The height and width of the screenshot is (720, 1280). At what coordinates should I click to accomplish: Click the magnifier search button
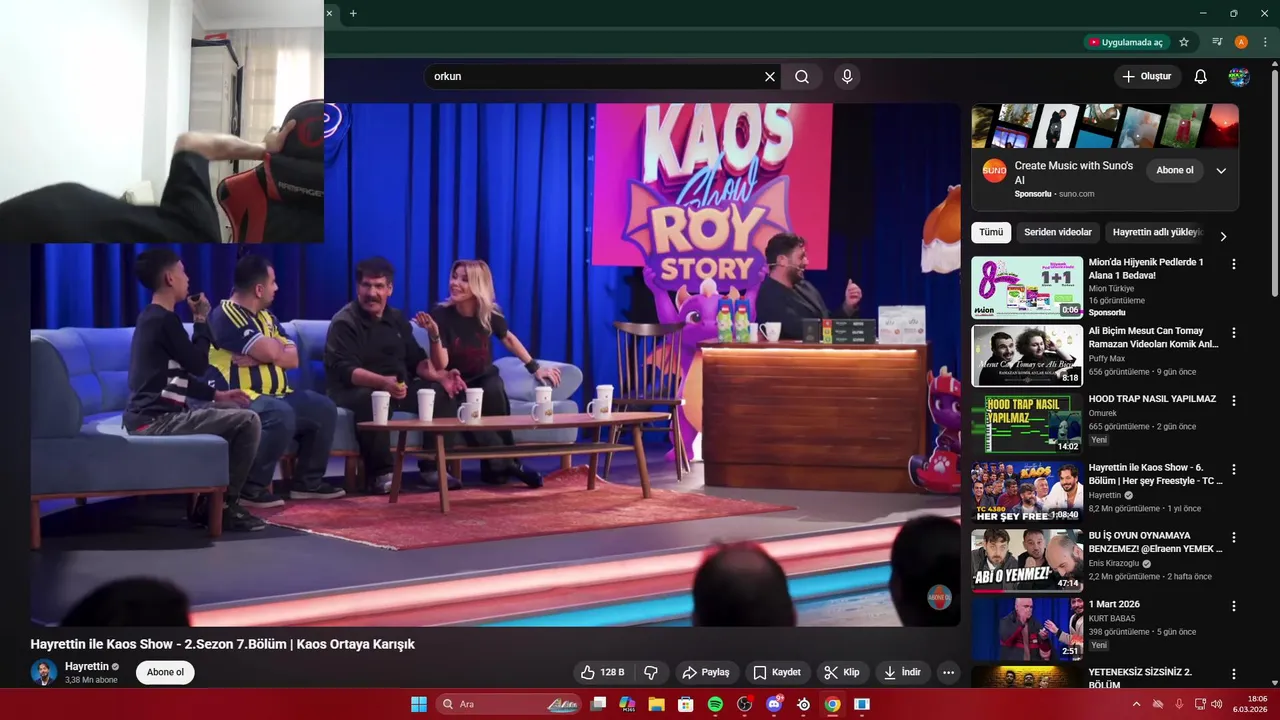(802, 76)
